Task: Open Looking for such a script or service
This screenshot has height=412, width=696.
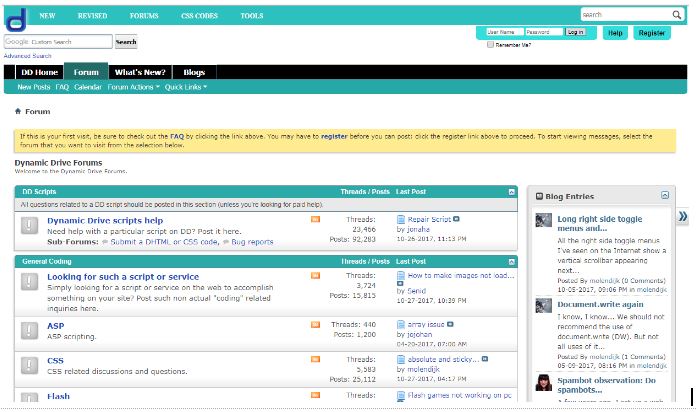Action: [x=123, y=277]
